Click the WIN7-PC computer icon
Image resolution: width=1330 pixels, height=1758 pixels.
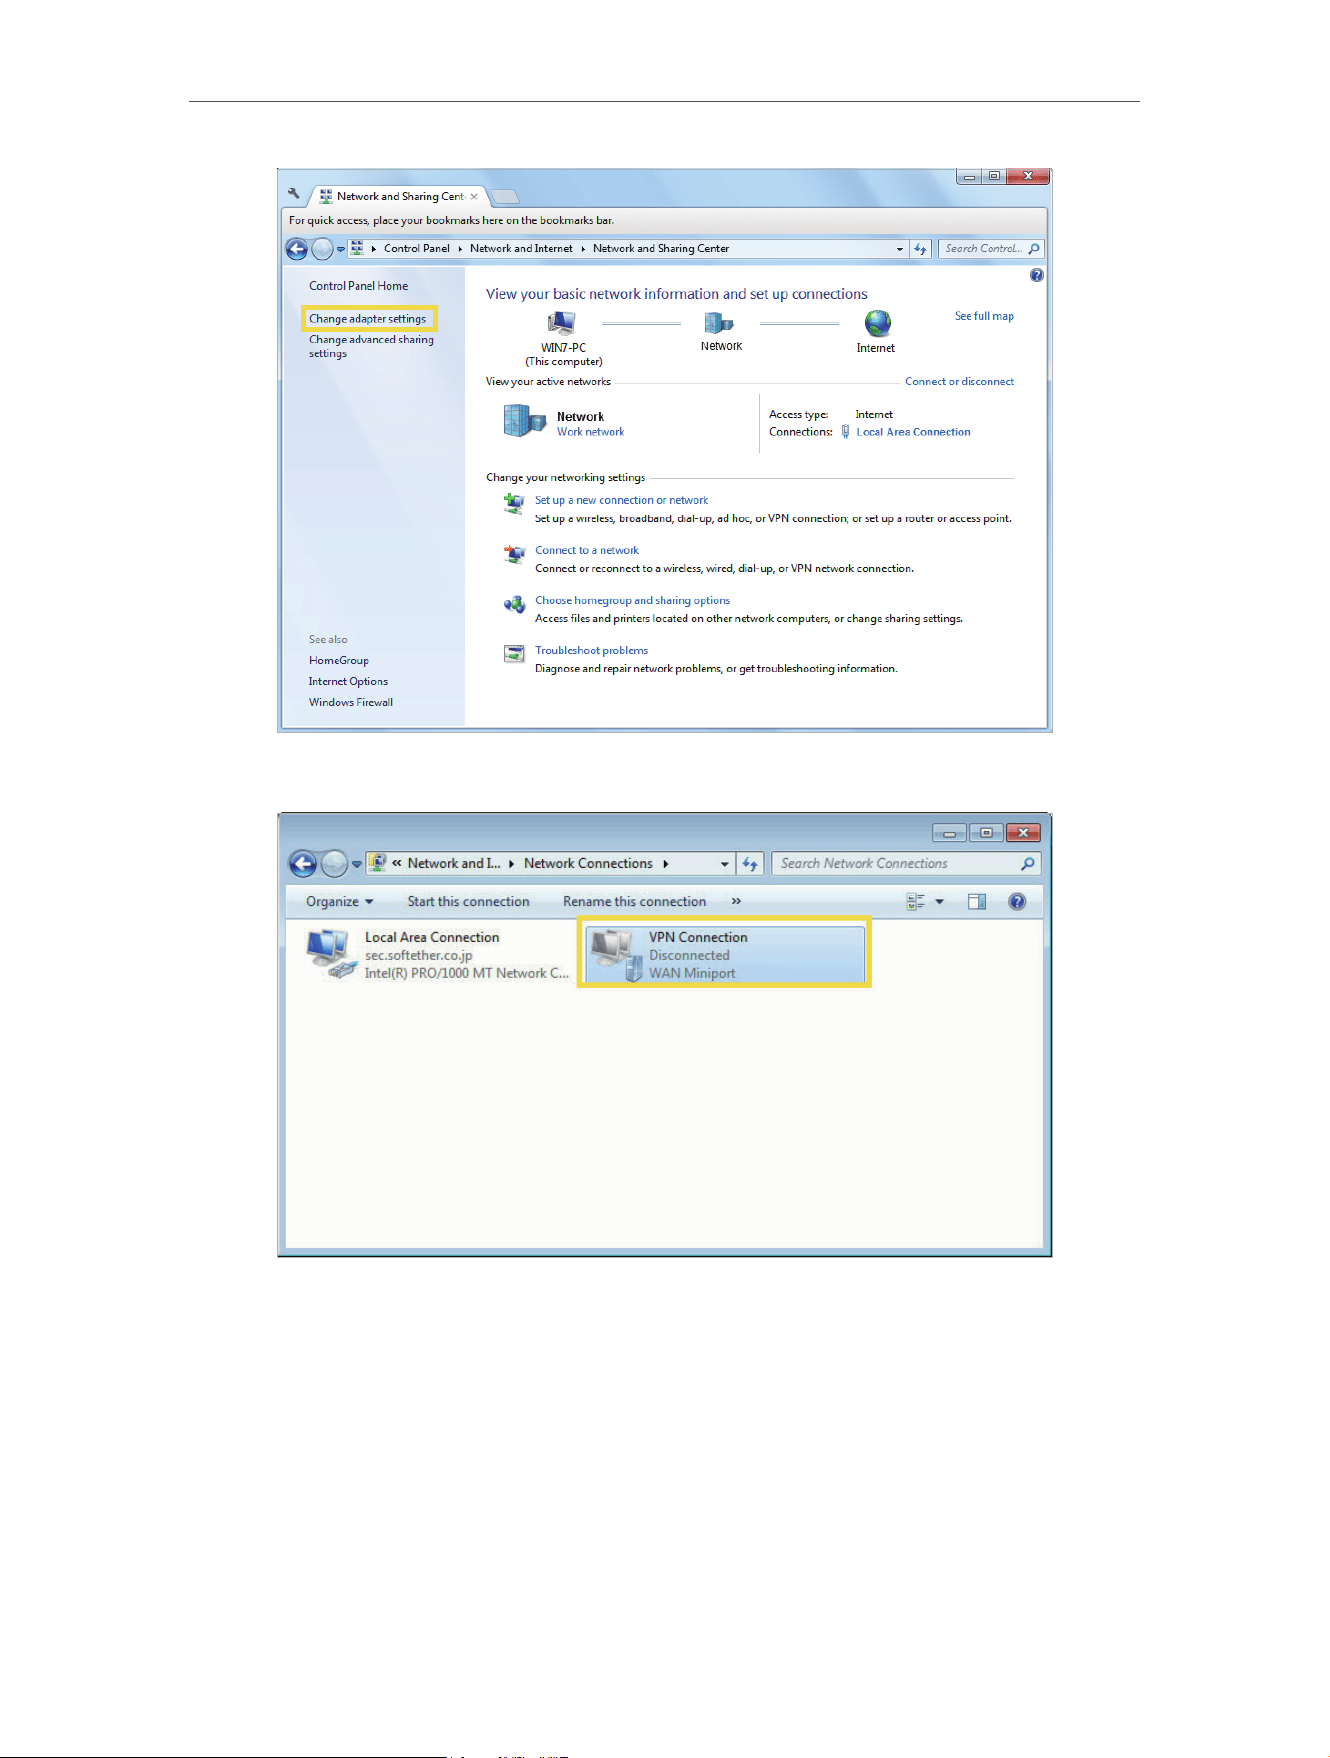[x=562, y=323]
